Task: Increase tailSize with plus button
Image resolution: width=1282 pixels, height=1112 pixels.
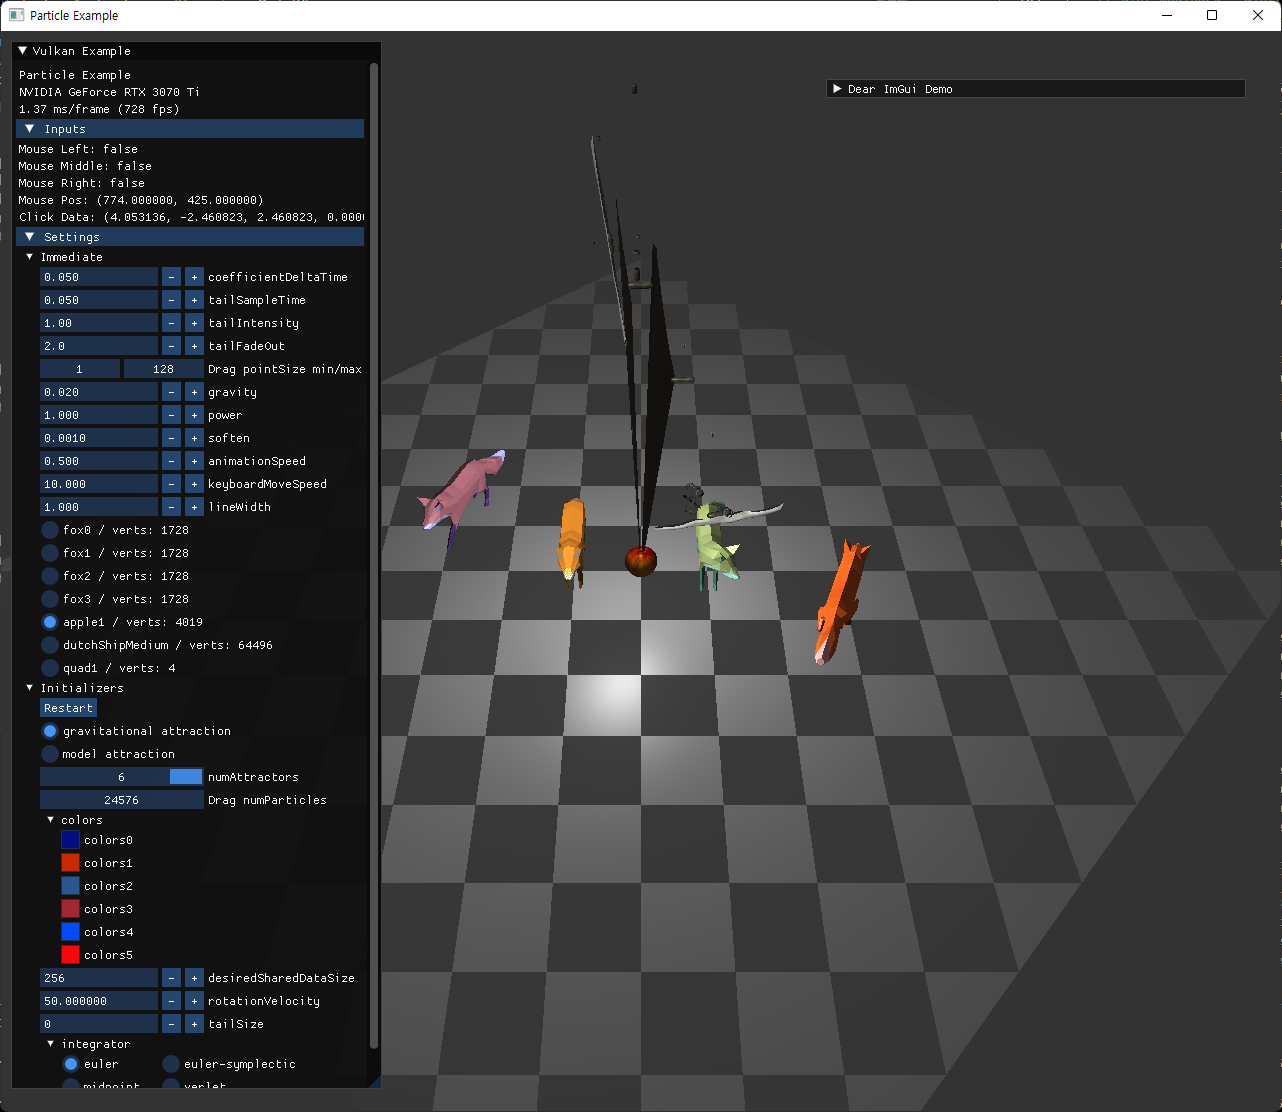Action: point(194,1024)
